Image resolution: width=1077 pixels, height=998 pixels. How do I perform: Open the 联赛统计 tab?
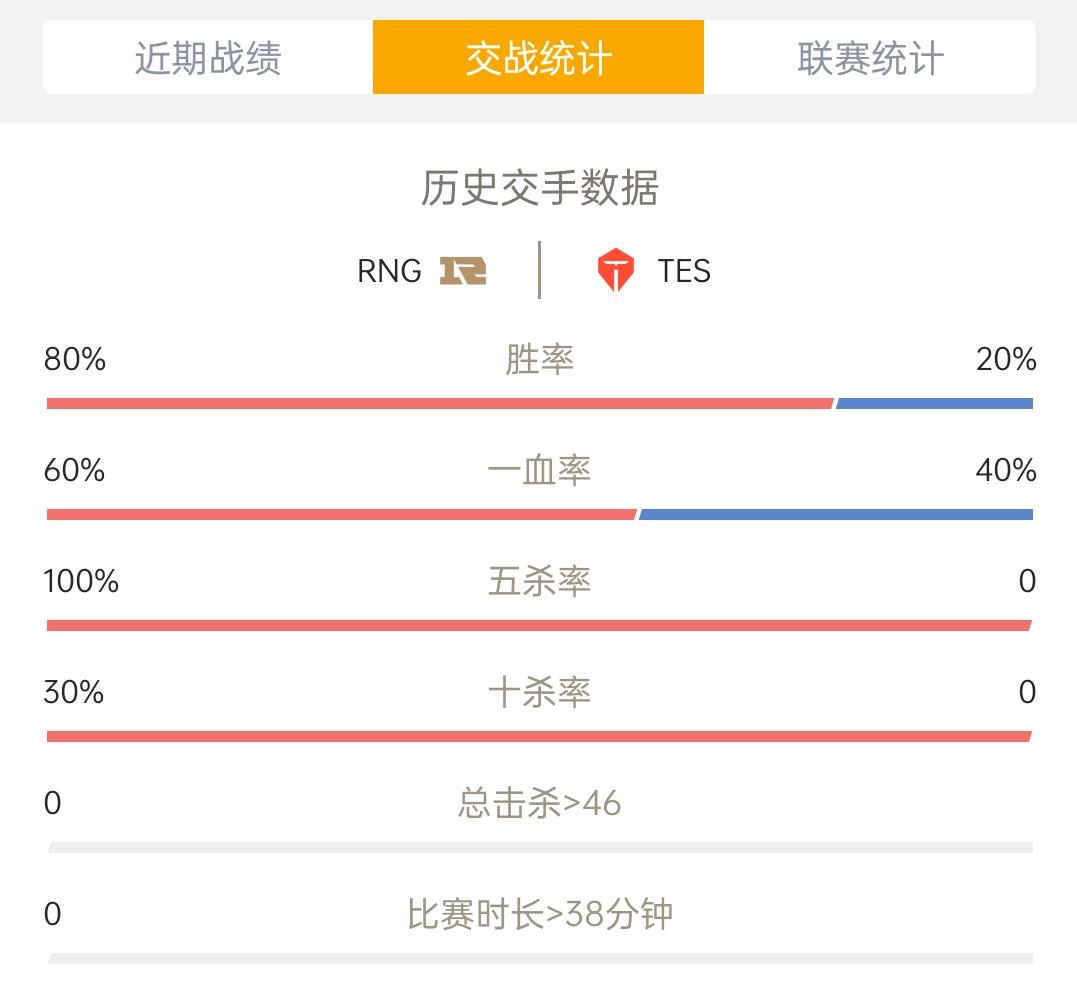point(870,57)
